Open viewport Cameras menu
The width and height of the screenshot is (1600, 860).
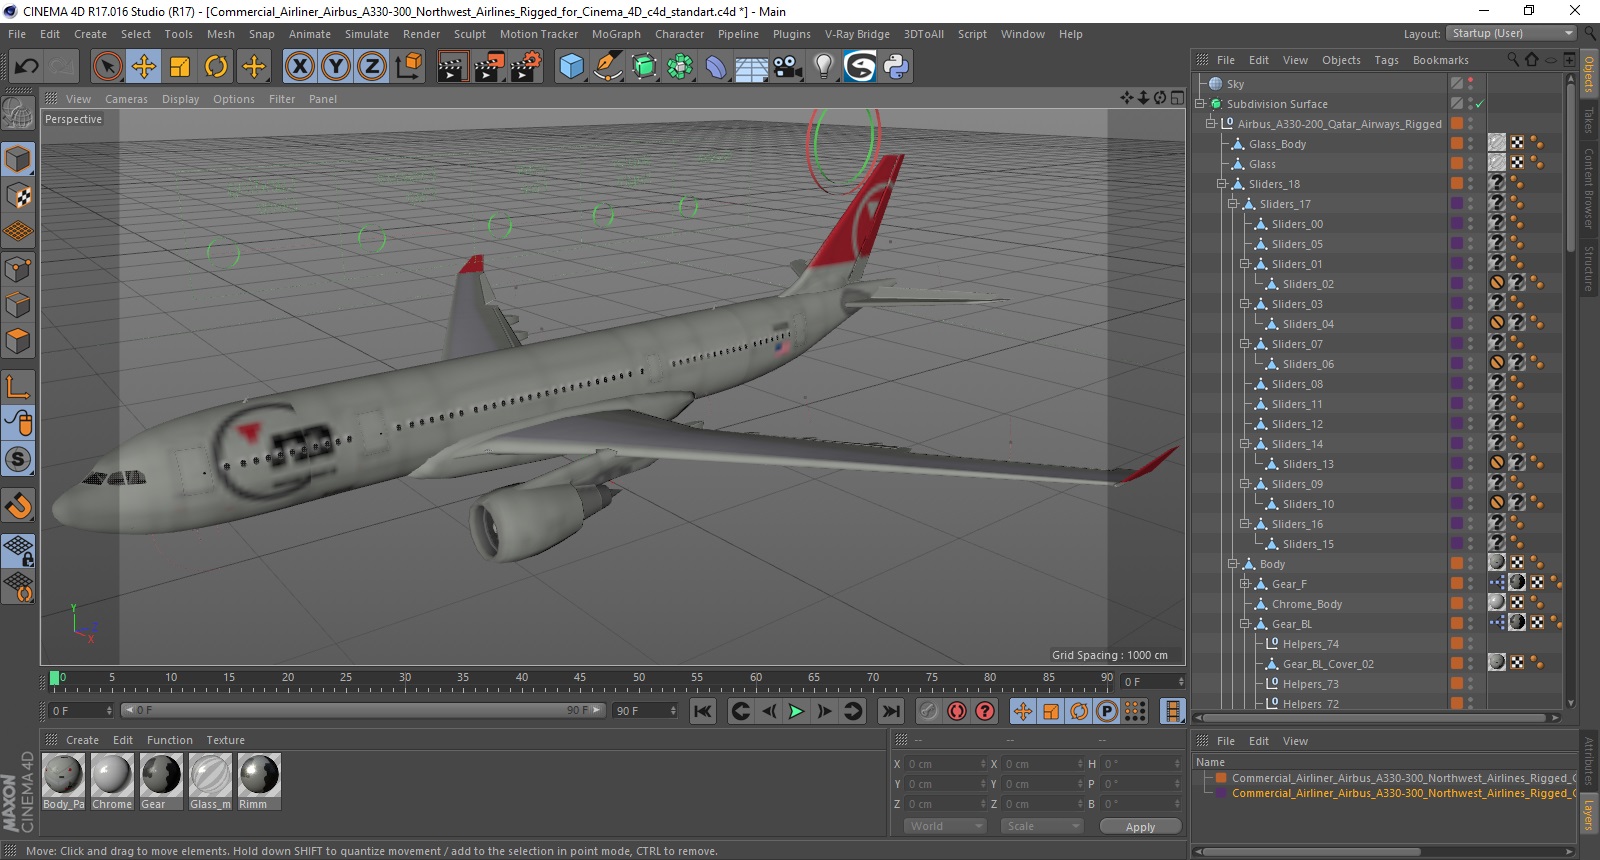click(126, 99)
